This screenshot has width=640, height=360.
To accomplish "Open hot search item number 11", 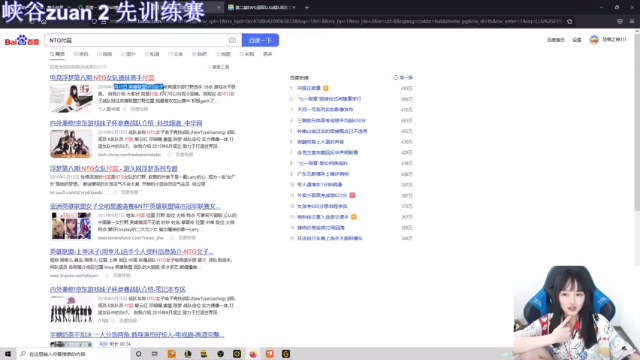I will pyautogui.click(x=322, y=196).
